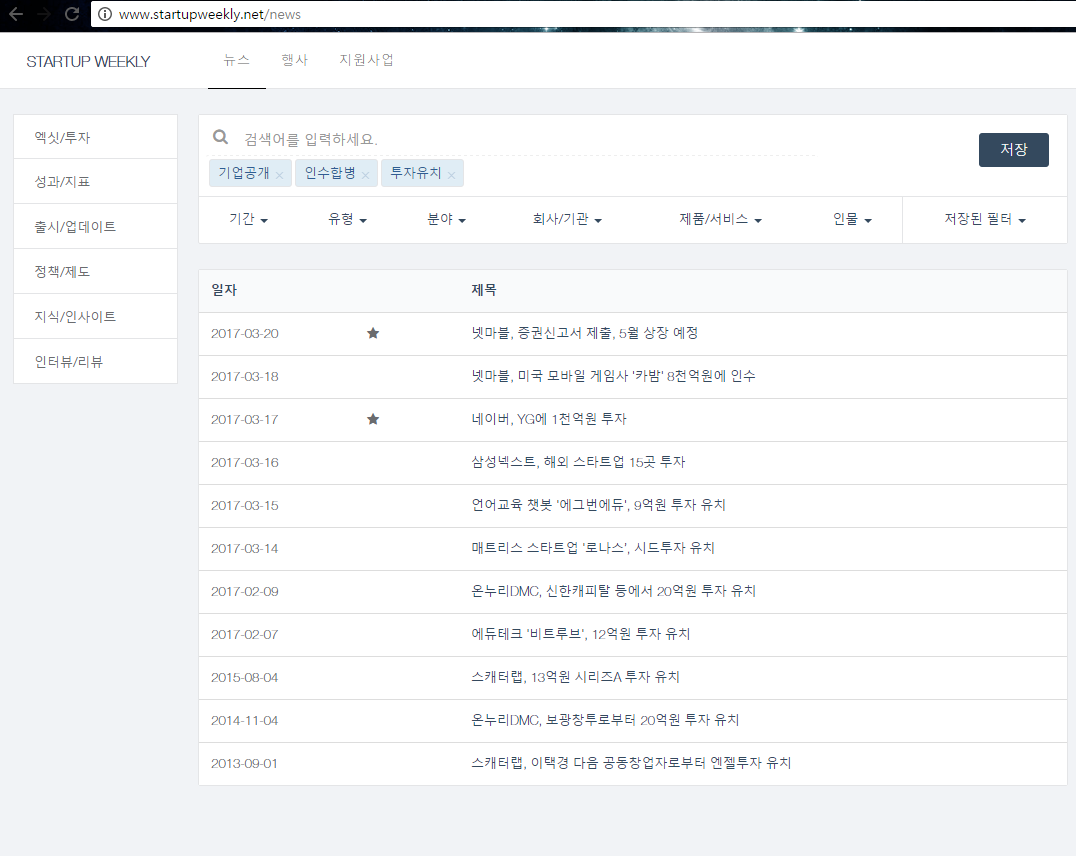Viewport: 1076px width, 856px height.
Task: Open the 제품/서비스 dropdown filter
Action: [x=721, y=219]
